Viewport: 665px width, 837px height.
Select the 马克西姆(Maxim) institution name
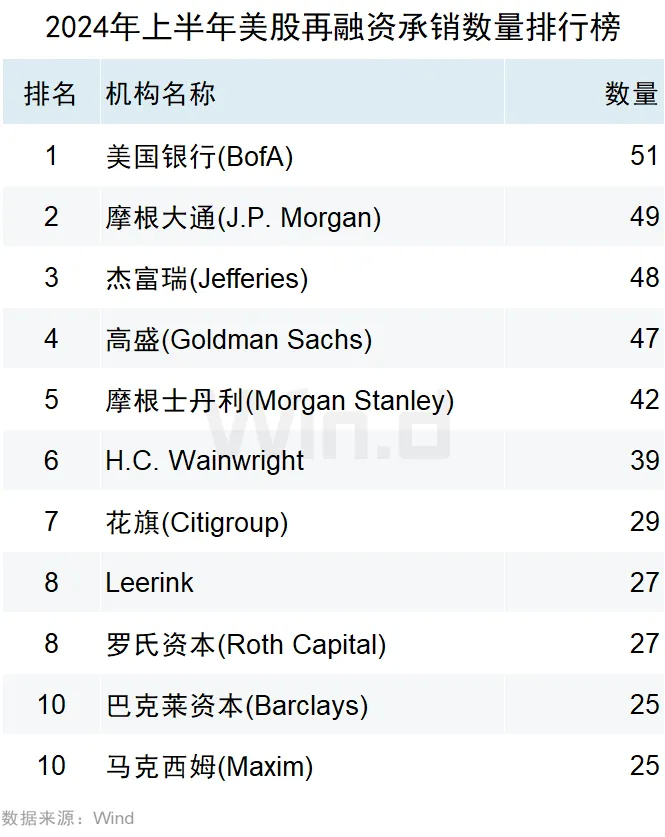(x=210, y=766)
